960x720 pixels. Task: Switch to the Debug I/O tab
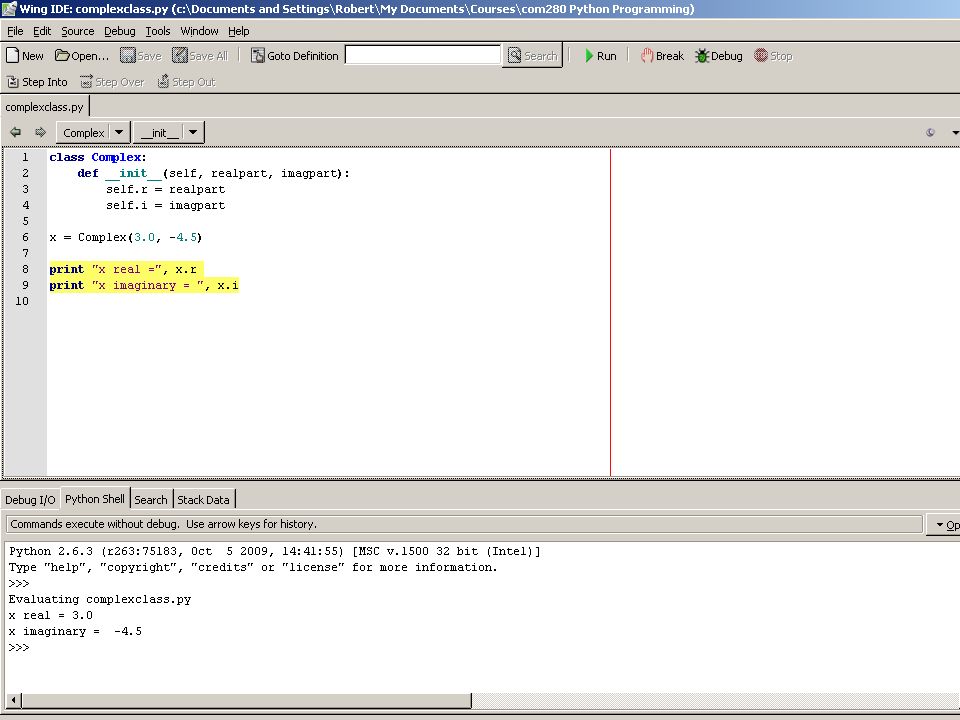30,500
